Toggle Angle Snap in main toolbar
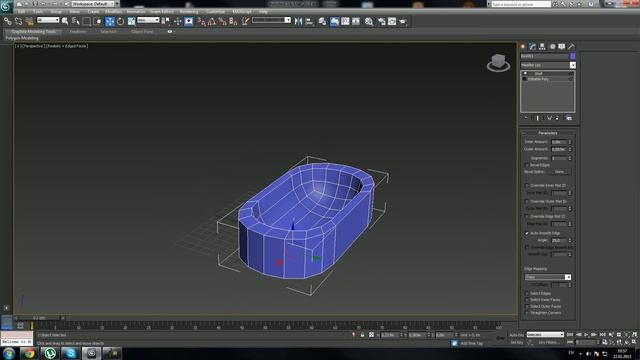The width and height of the screenshot is (640, 360). tap(212, 21)
